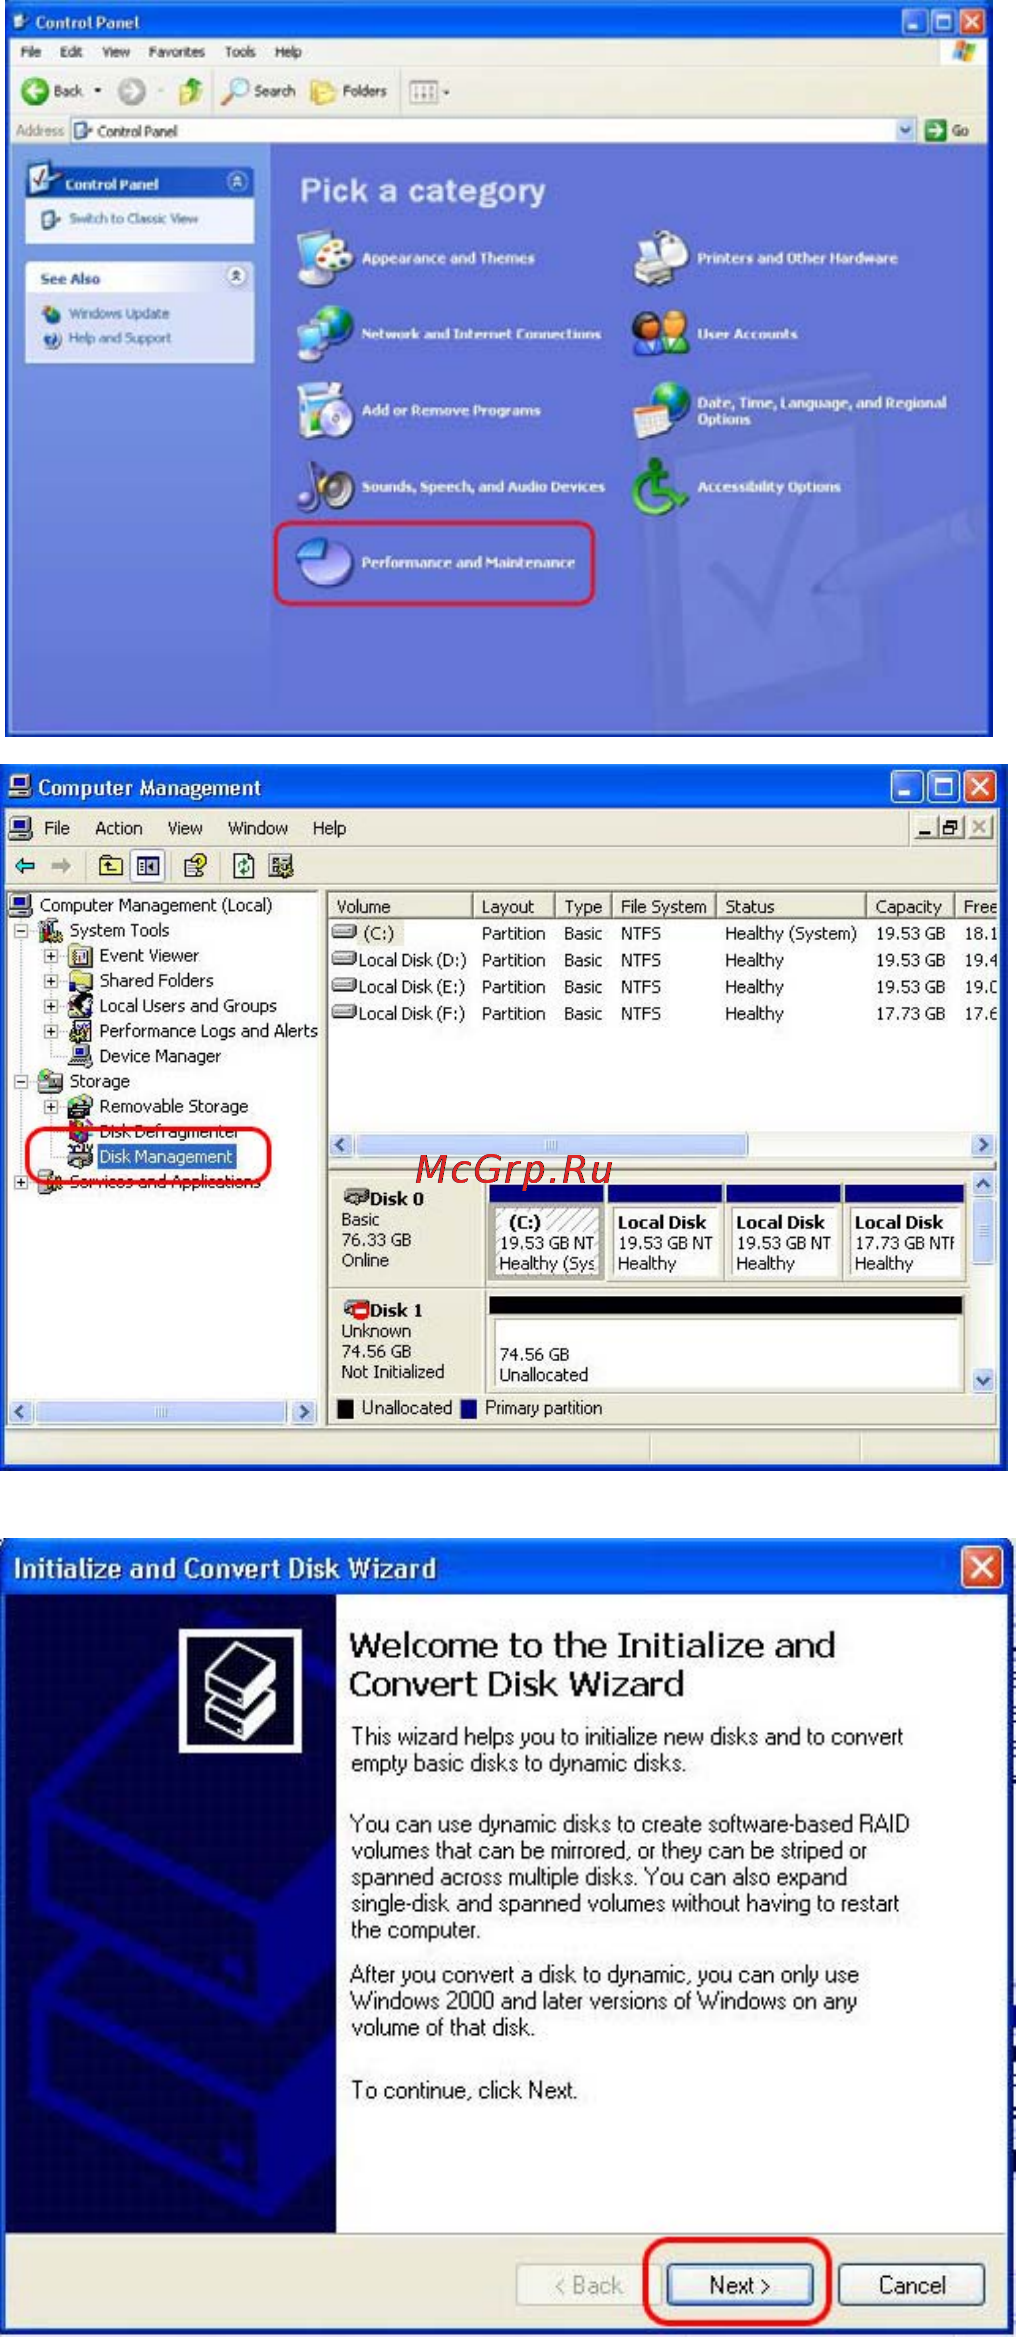1016x2337 pixels.
Task: Click Up one level icon in Computer Management
Action: (x=111, y=866)
